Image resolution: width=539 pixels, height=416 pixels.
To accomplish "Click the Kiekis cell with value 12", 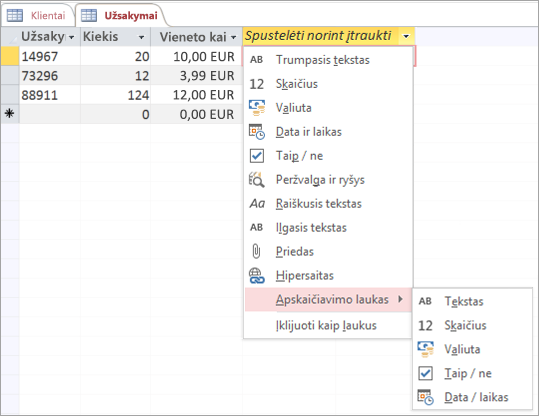I will (x=116, y=76).
